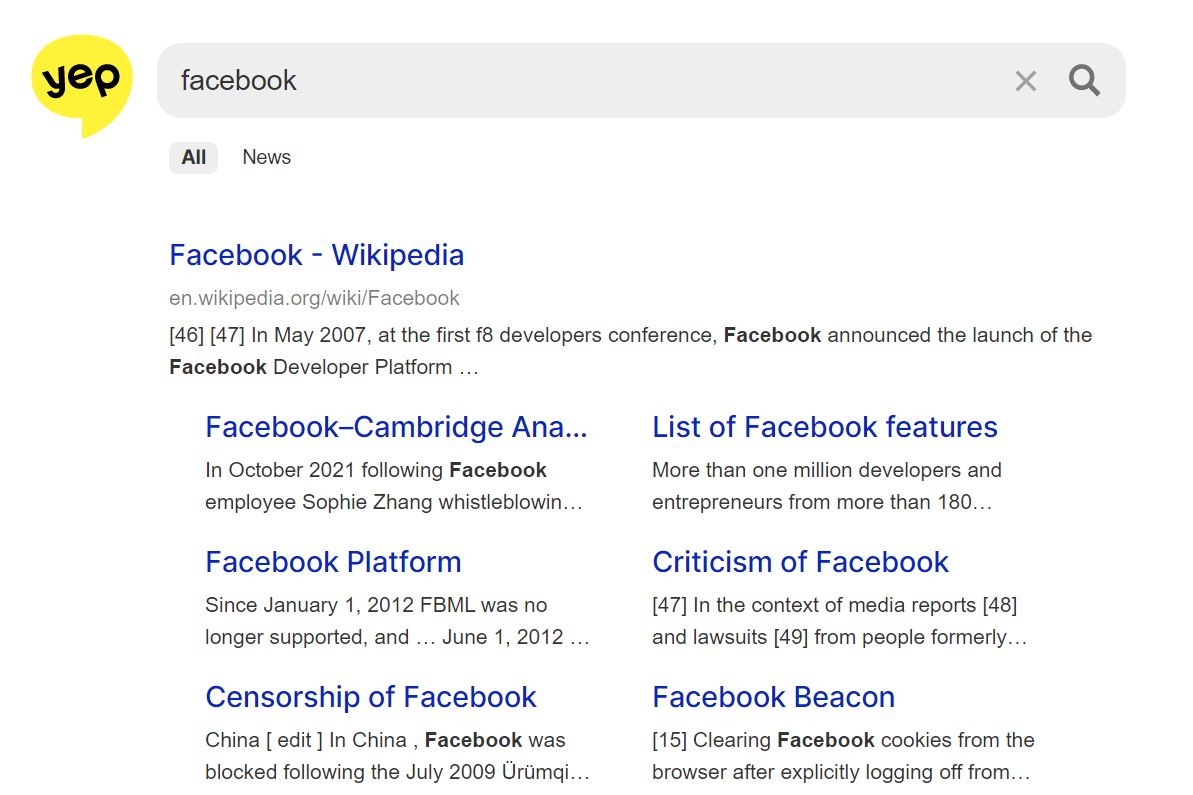Open the Criticism of Facebook link
The height and width of the screenshot is (795, 1193).
point(800,562)
